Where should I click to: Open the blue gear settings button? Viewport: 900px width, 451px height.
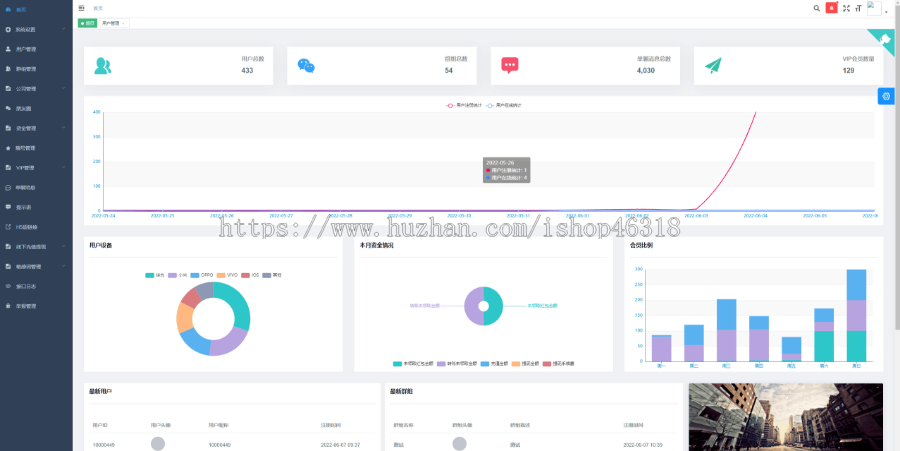tap(886, 96)
